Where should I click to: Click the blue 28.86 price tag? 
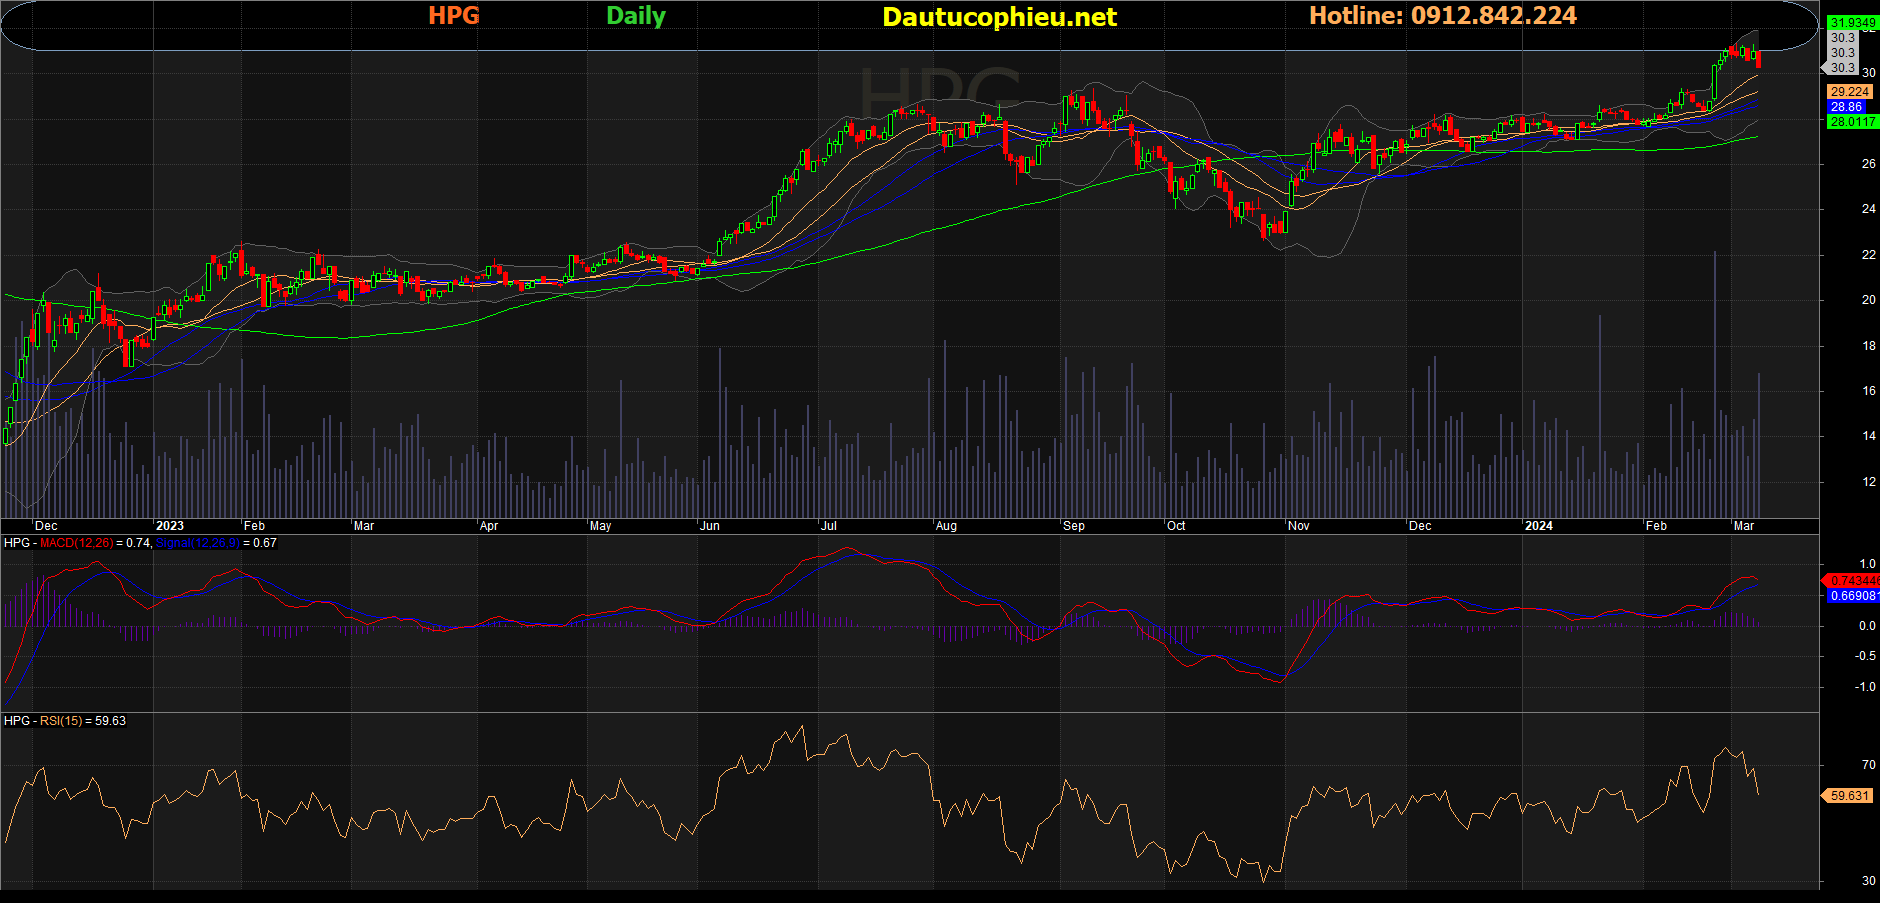[1847, 107]
